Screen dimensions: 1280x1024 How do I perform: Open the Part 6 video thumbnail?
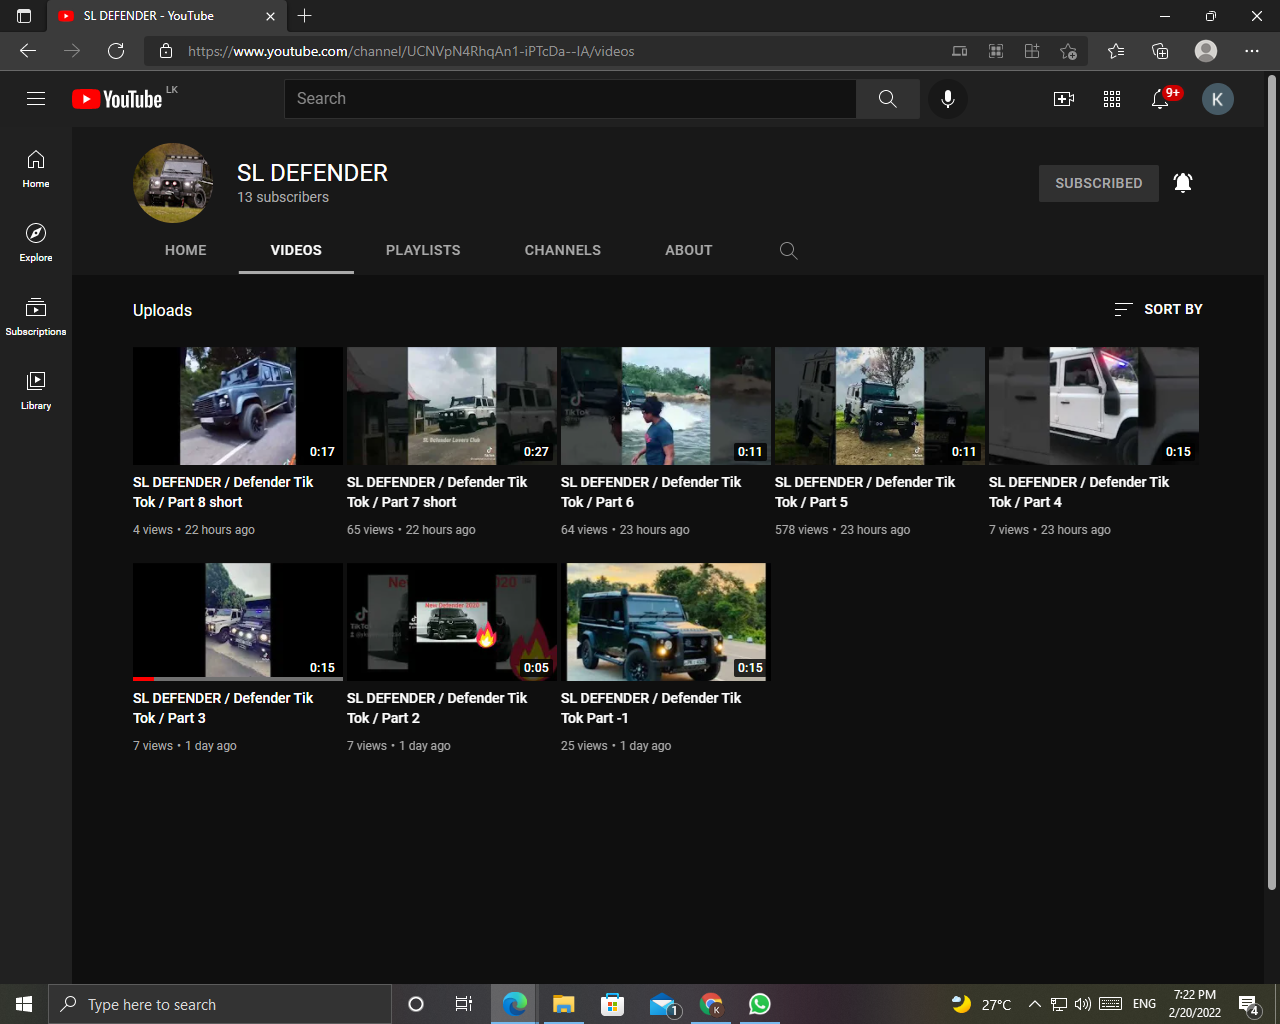pos(666,406)
